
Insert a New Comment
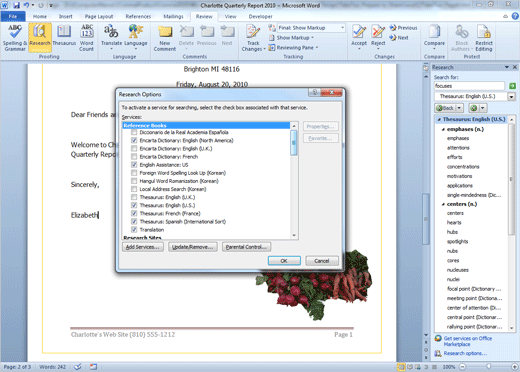[x=165, y=38]
